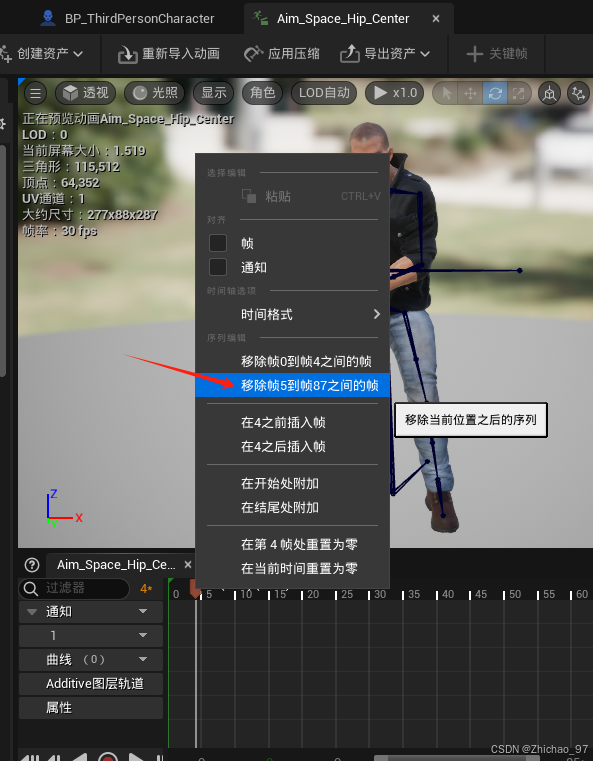Activate the Scale transform tool

(x=518, y=93)
